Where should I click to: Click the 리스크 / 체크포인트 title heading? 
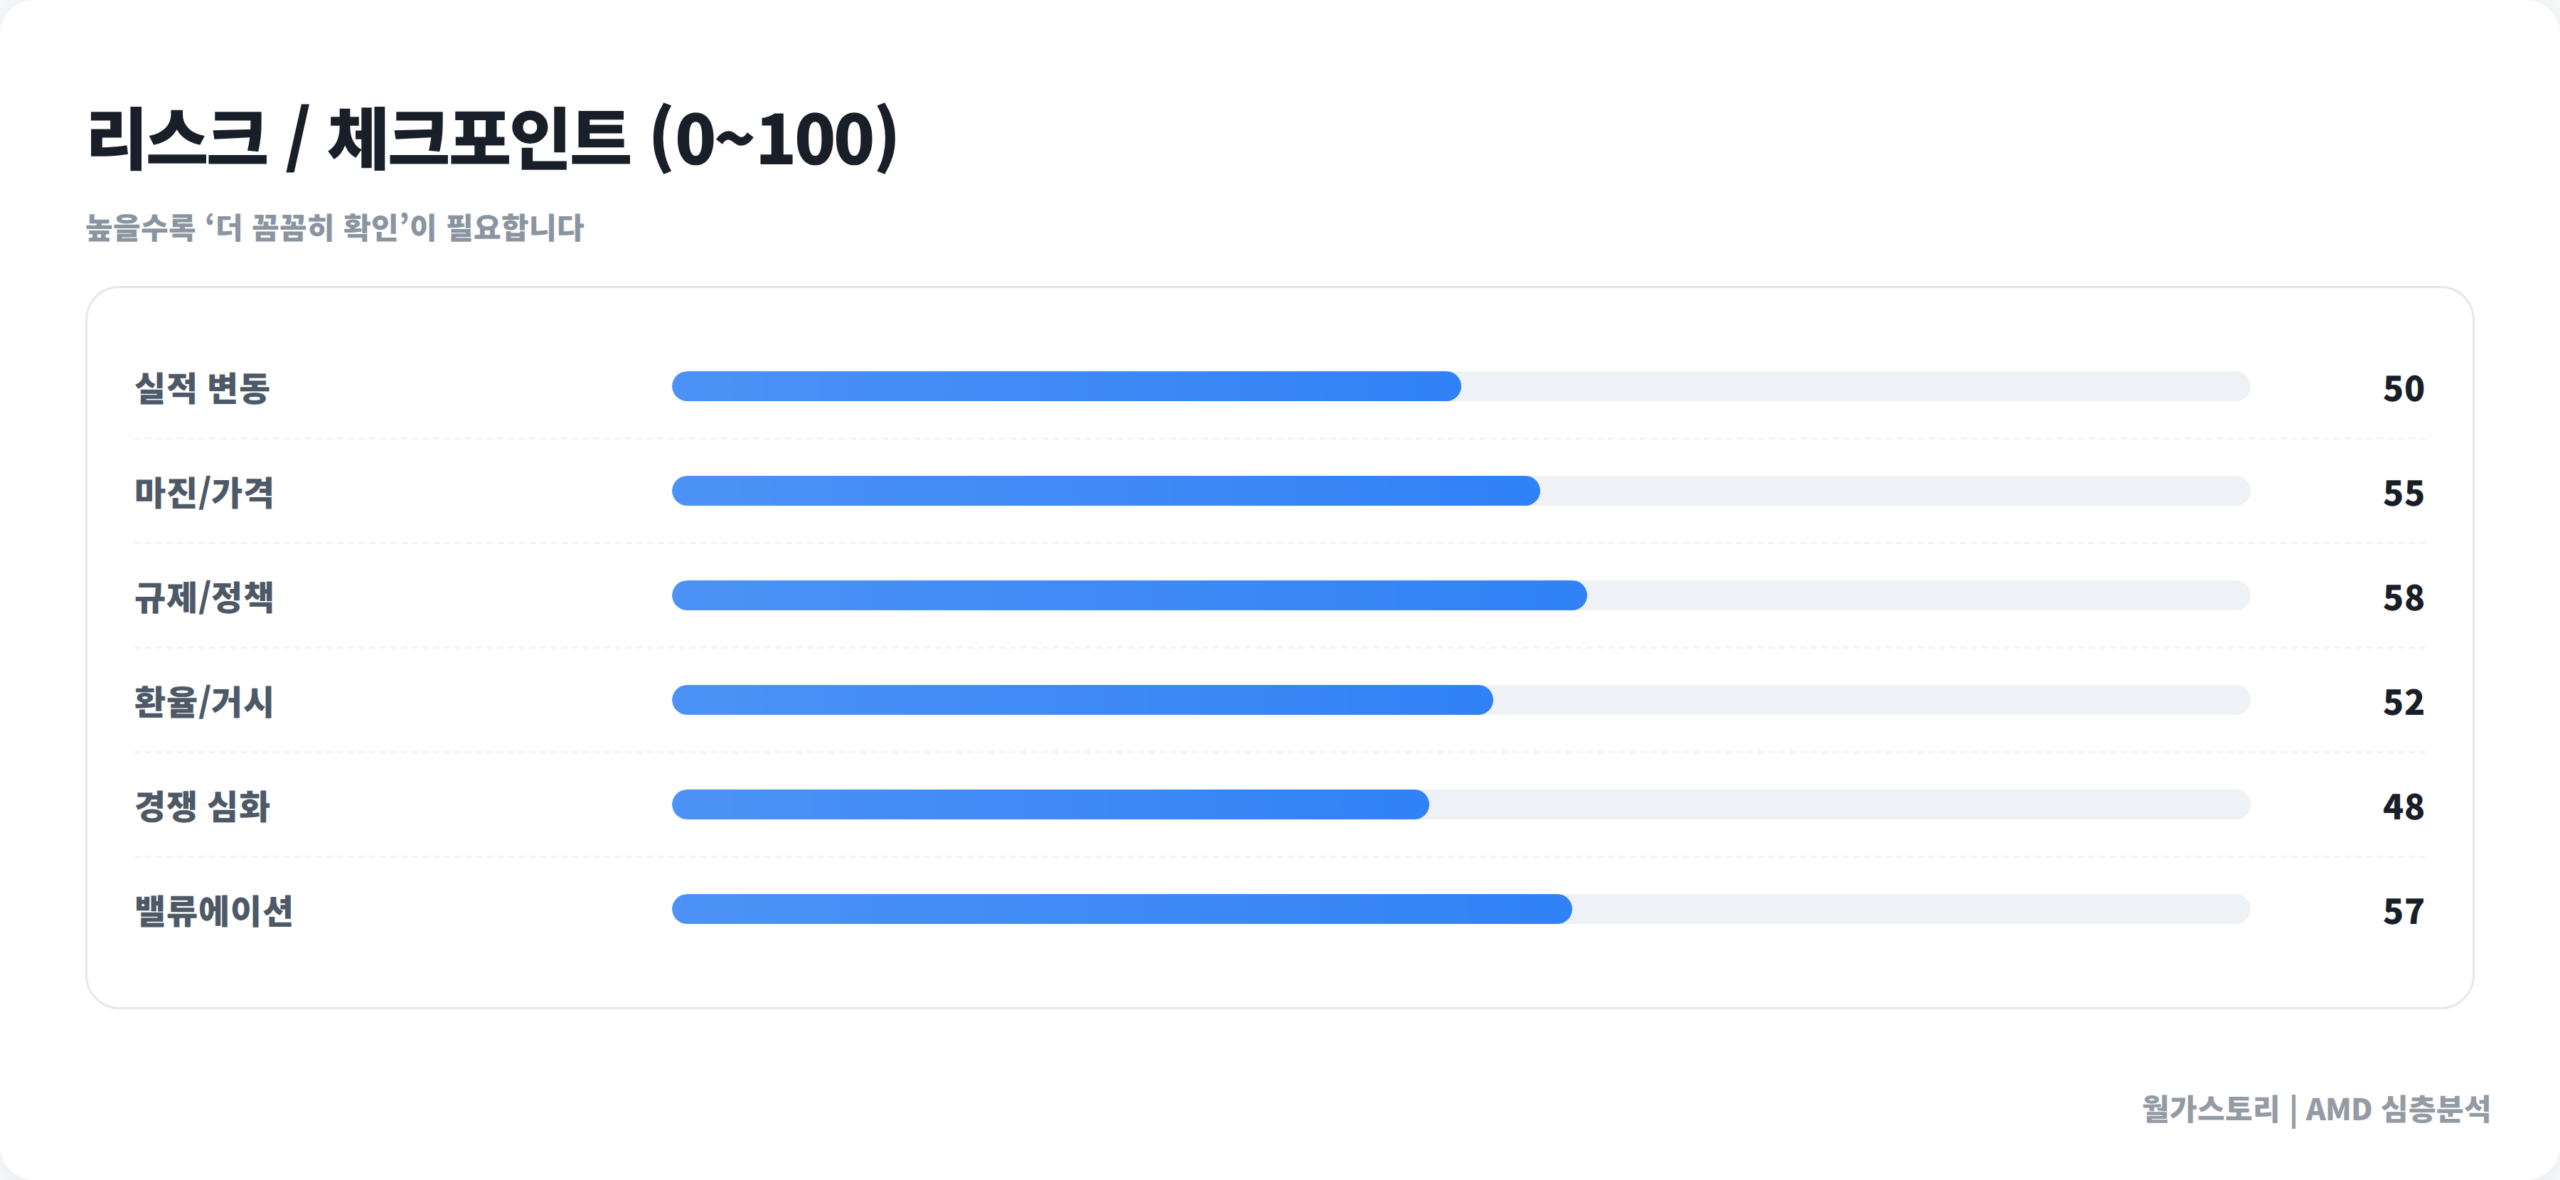[x=492, y=138]
